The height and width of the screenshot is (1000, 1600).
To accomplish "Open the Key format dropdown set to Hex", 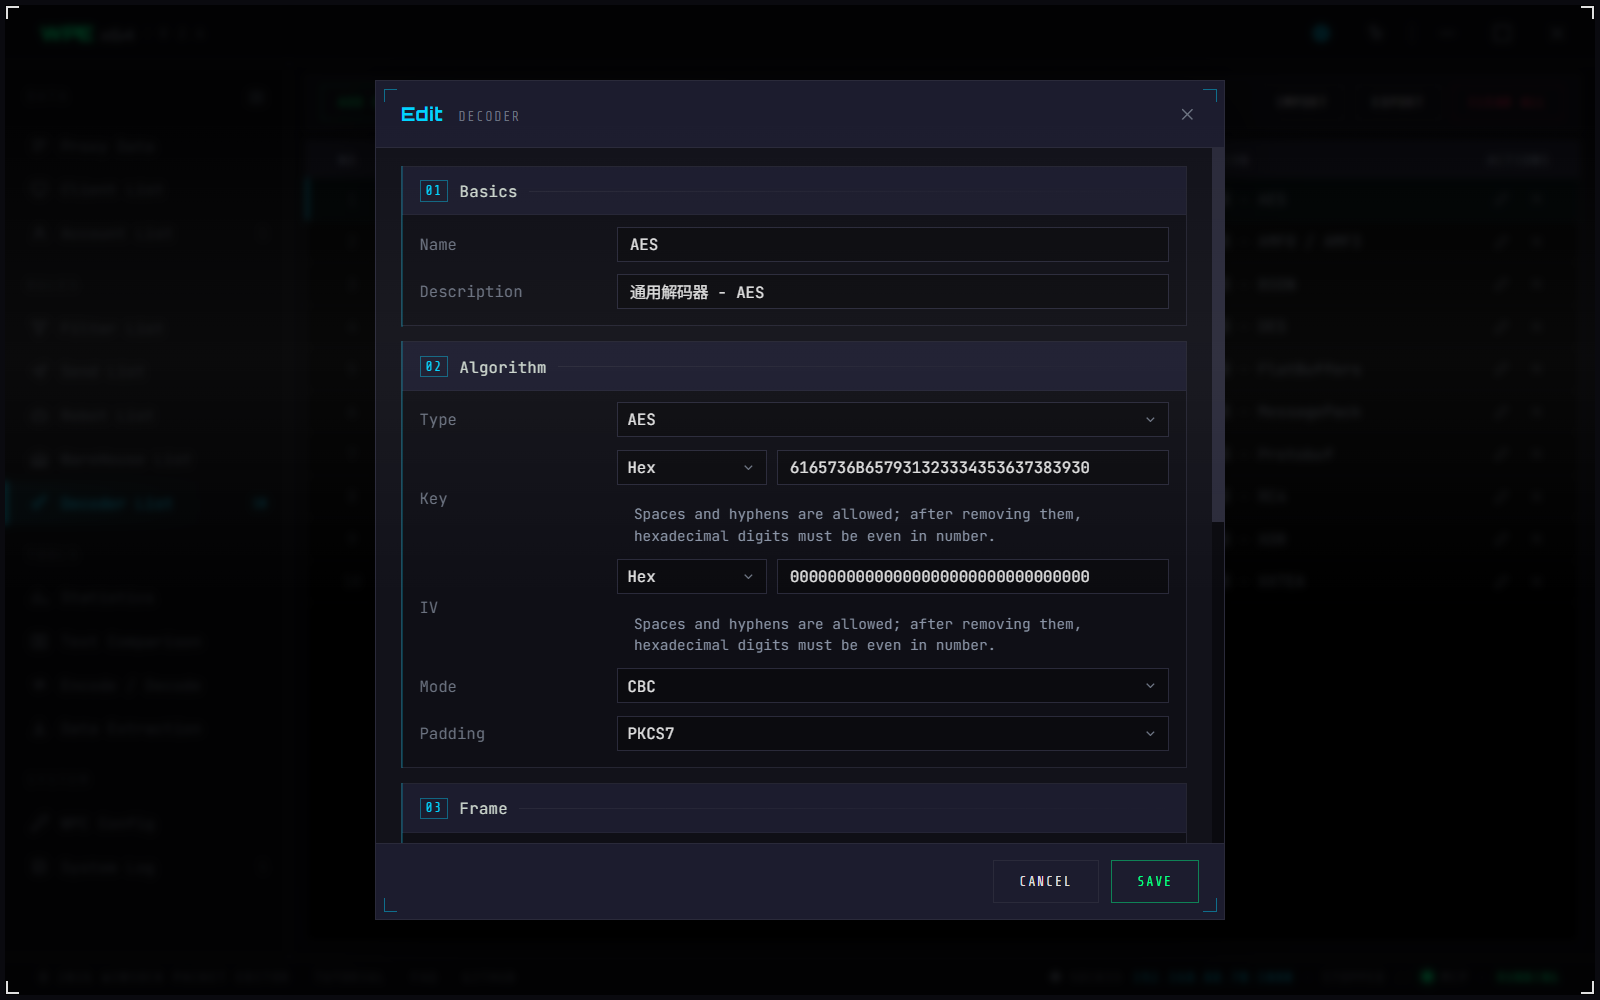I will (x=691, y=468).
